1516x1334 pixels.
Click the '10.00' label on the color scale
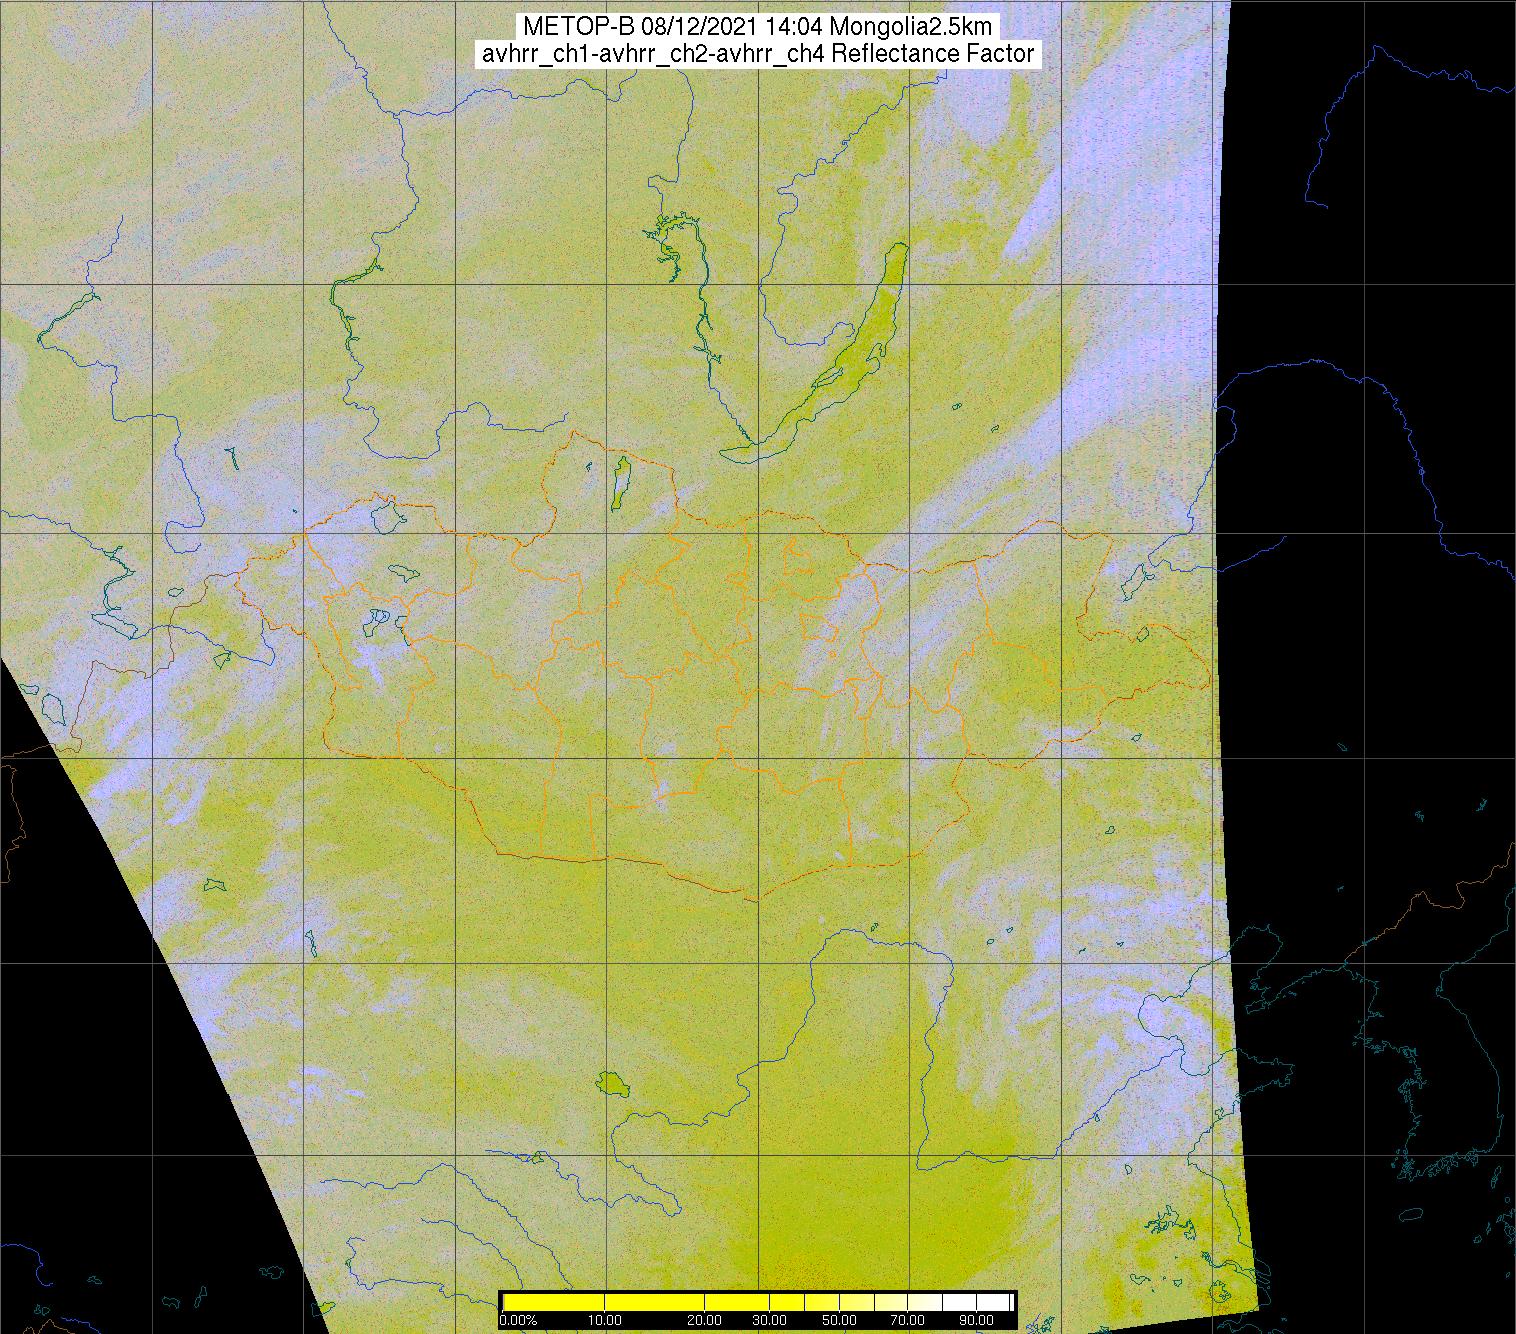point(604,1320)
